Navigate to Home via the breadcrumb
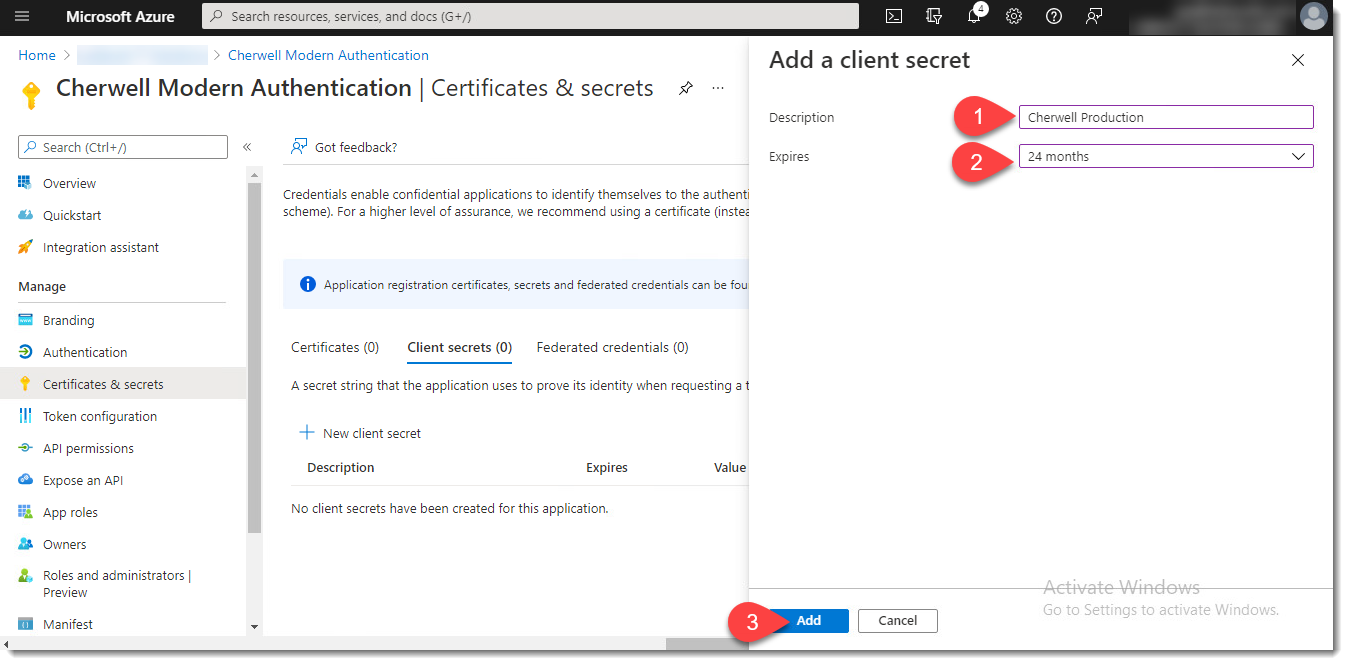 coord(36,55)
